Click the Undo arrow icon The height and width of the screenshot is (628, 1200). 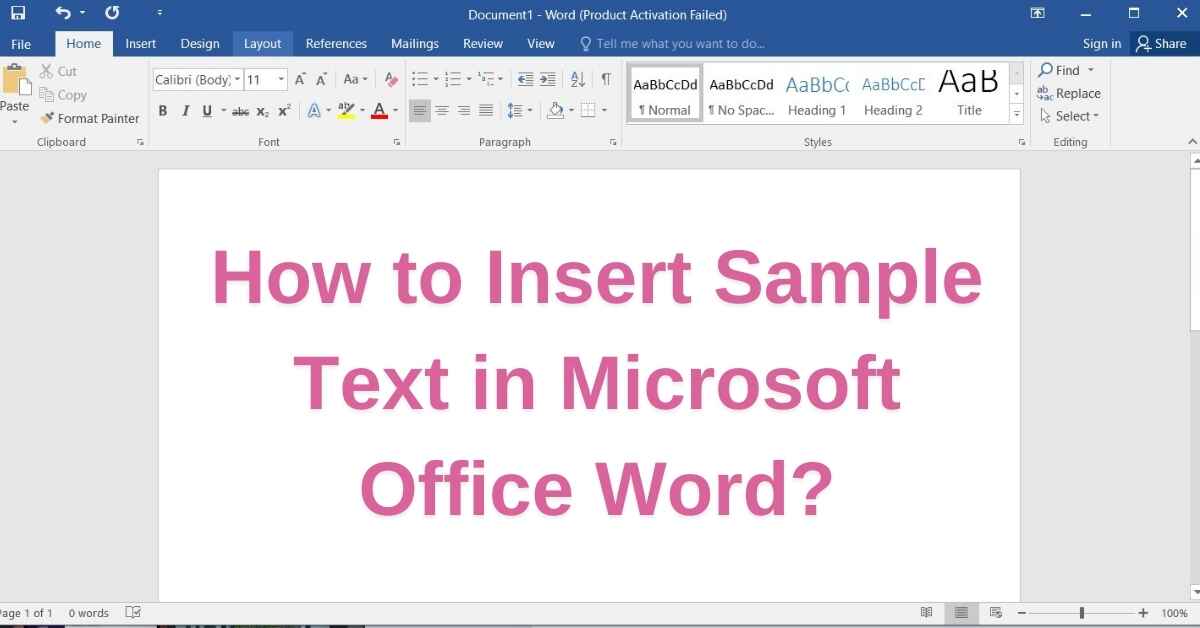(x=63, y=14)
